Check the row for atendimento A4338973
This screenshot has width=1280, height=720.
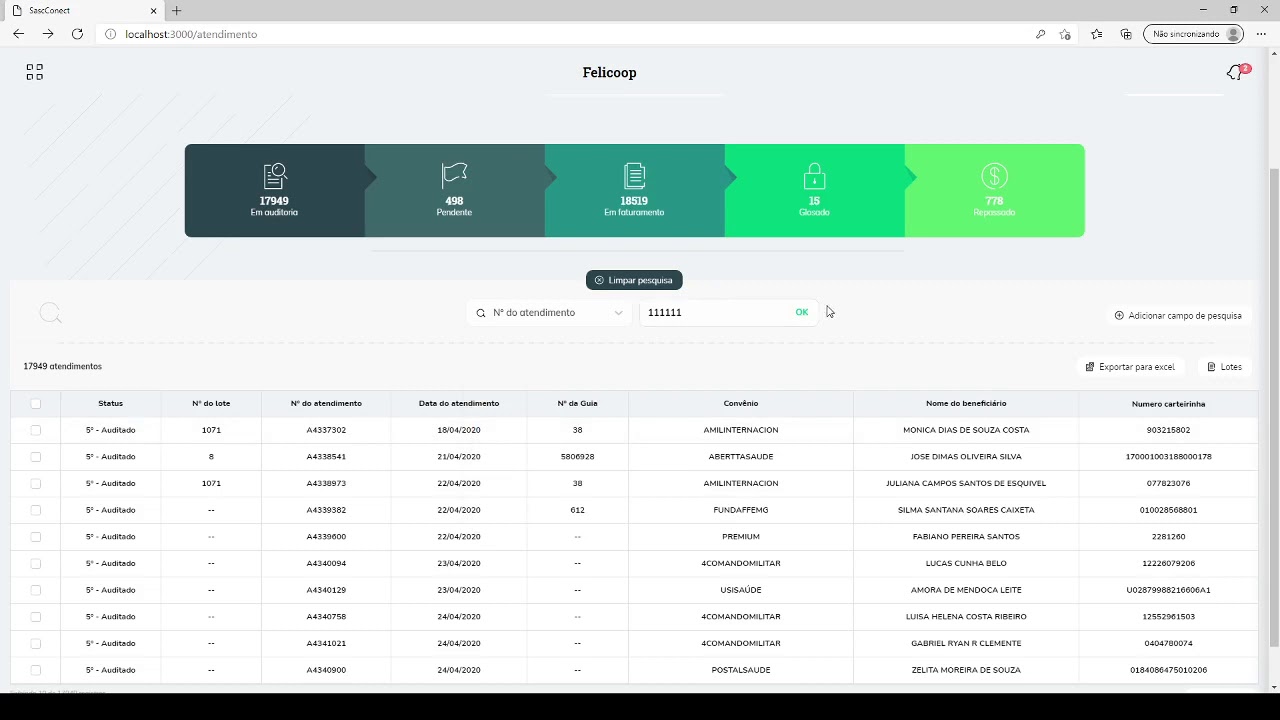pyautogui.click(x=36, y=483)
